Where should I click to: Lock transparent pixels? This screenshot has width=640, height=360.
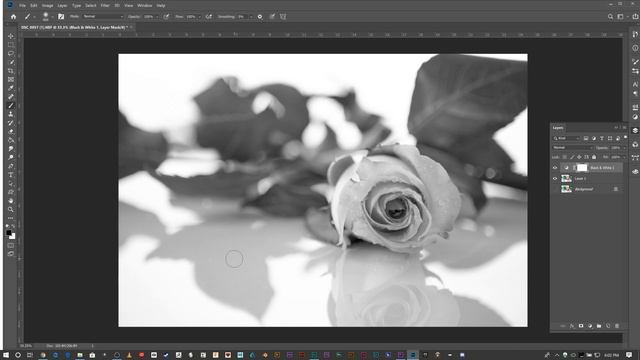click(565, 157)
